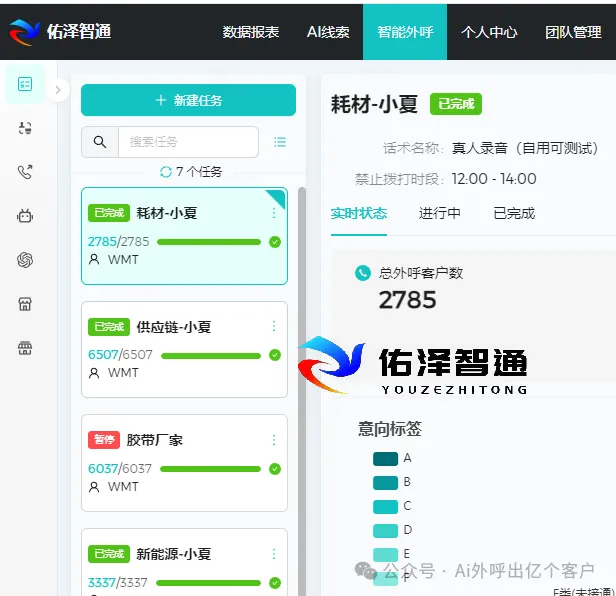The width and height of the screenshot is (616, 596).
Task: Click the 真人录音（自用可测试） script name
Action: pos(525,148)
